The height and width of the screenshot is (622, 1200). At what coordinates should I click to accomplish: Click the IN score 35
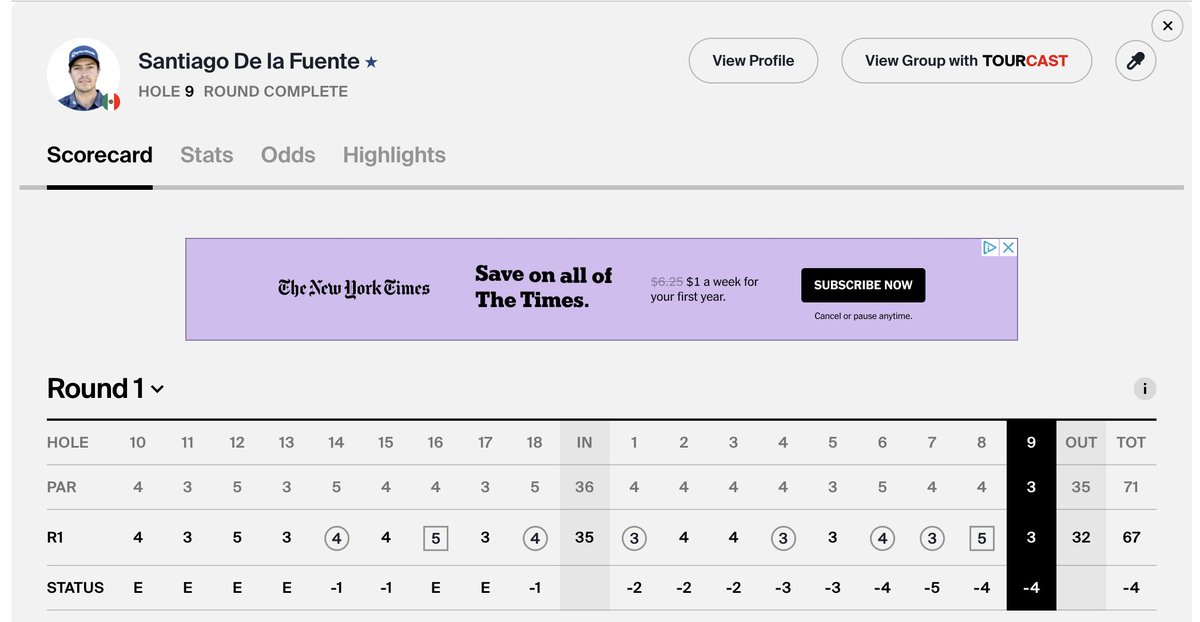(x=584, y=538)
